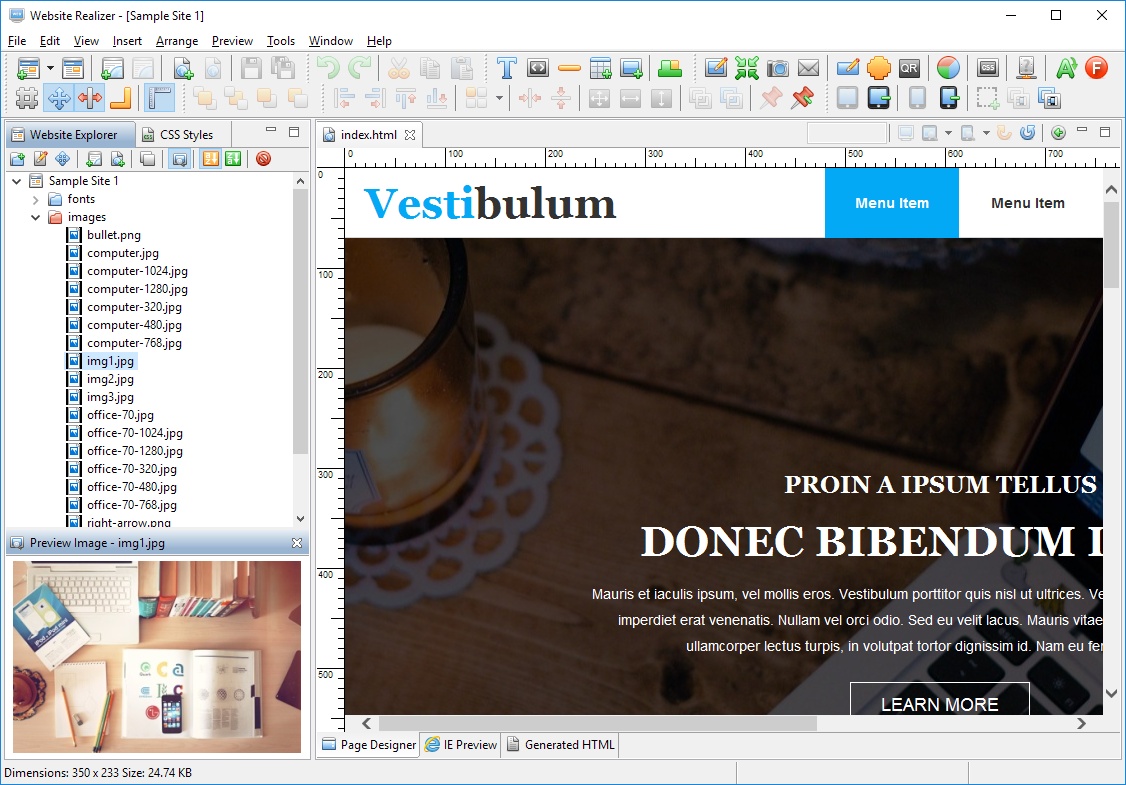Select img2.jpg in the images folder
This screenshot has height=785, width=1126.
click(110, 379)
